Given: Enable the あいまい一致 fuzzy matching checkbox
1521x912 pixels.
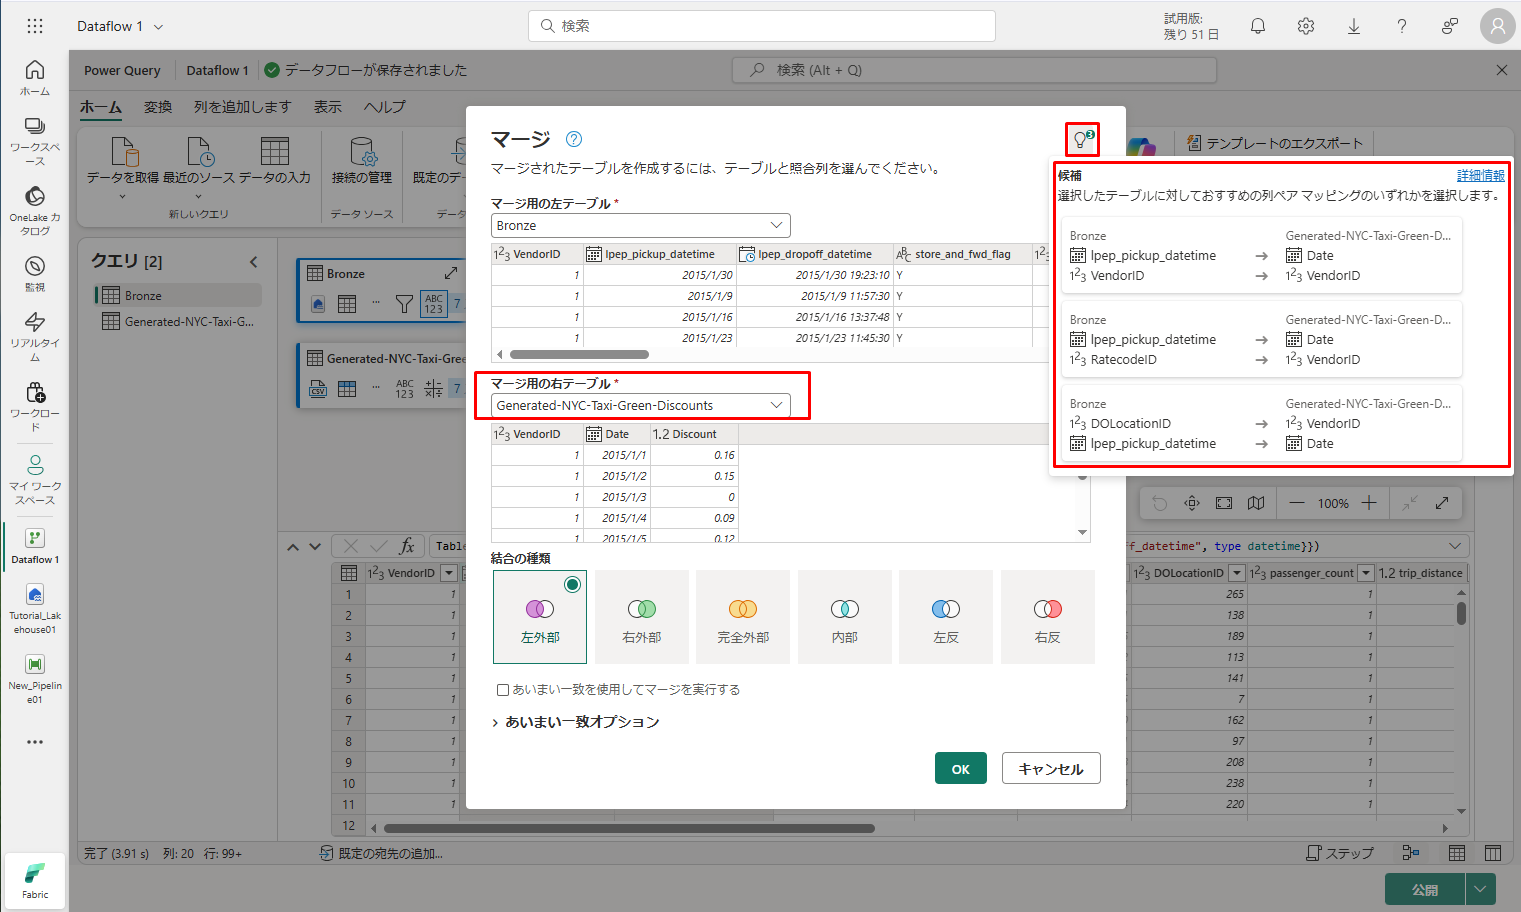Looking at the screenshot, I should (x=503, y=690).
